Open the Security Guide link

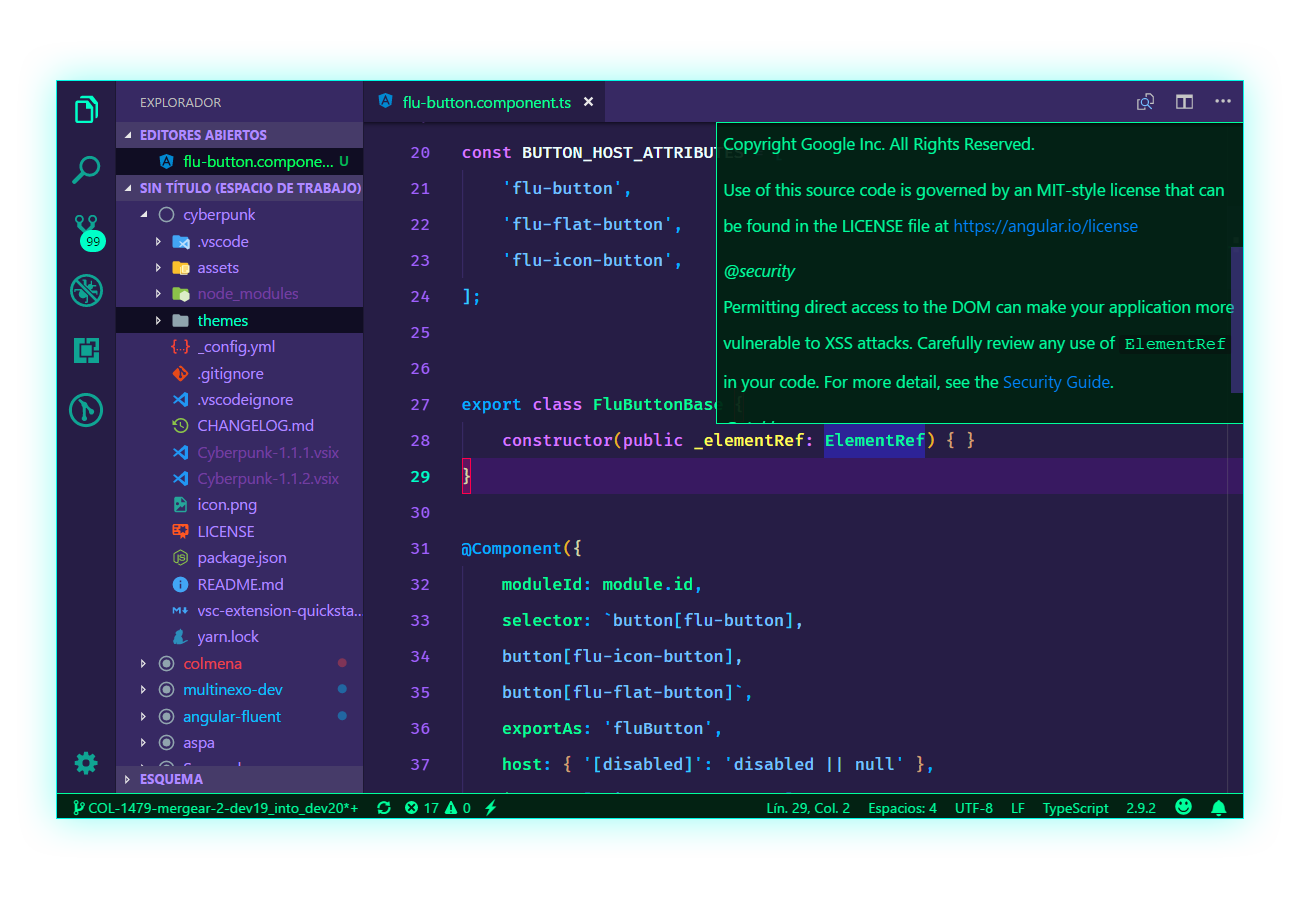click(1056, 381)
